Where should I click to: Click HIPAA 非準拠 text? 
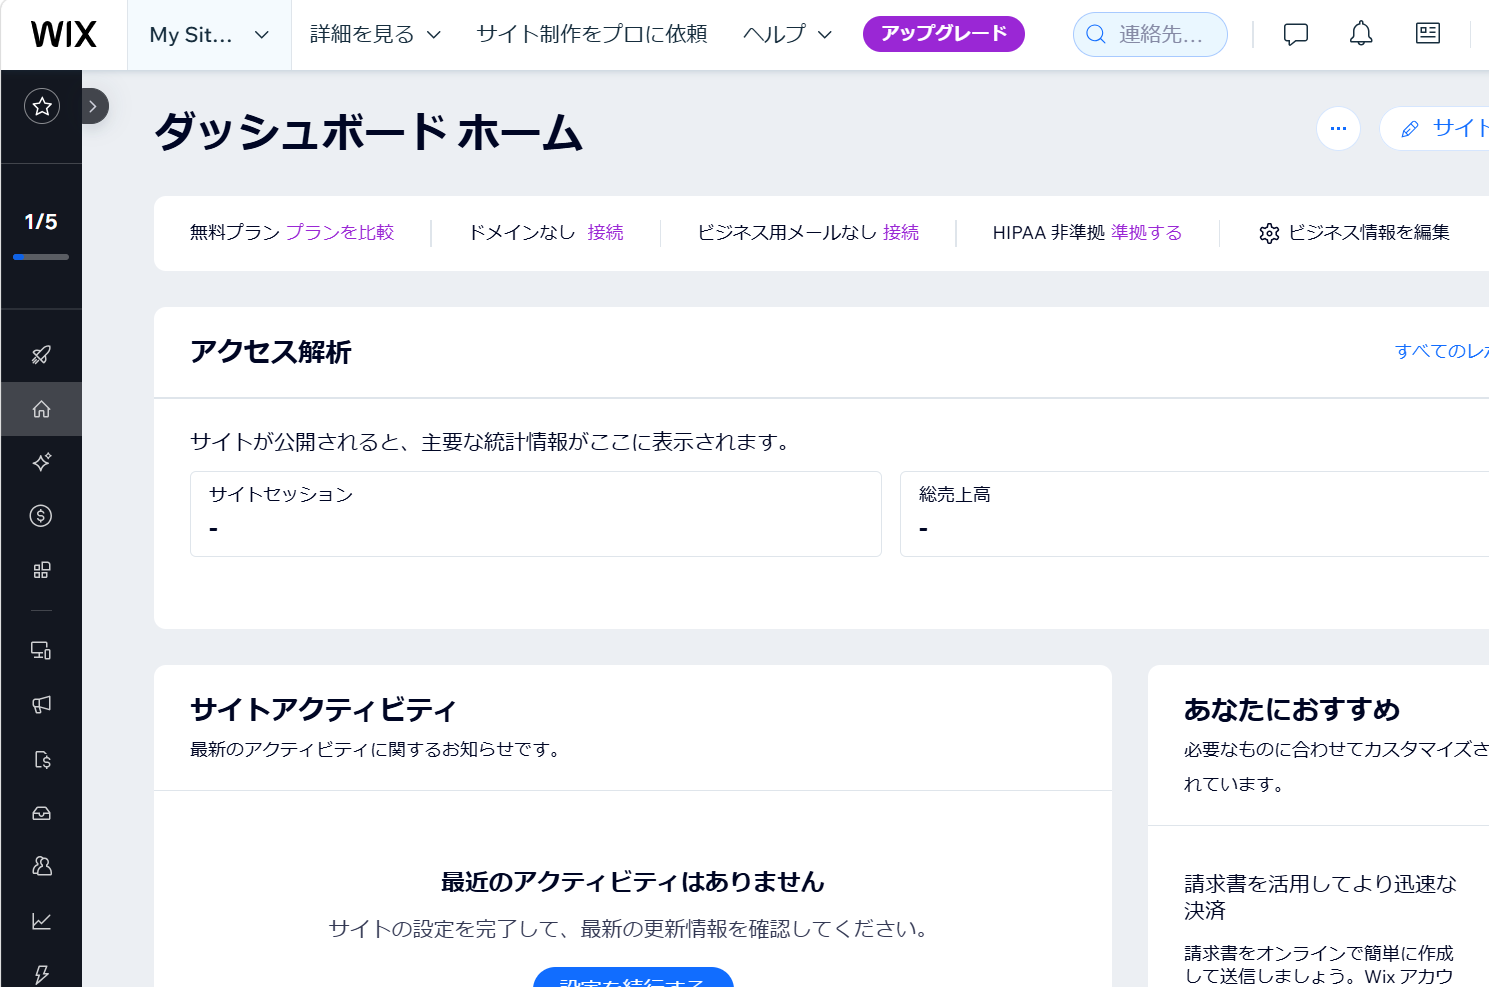(x=1048, y=232)
